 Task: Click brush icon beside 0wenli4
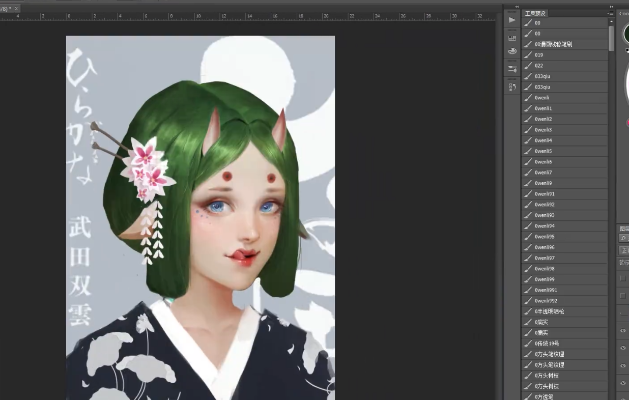pyautogui.click(x=528, y=140)
